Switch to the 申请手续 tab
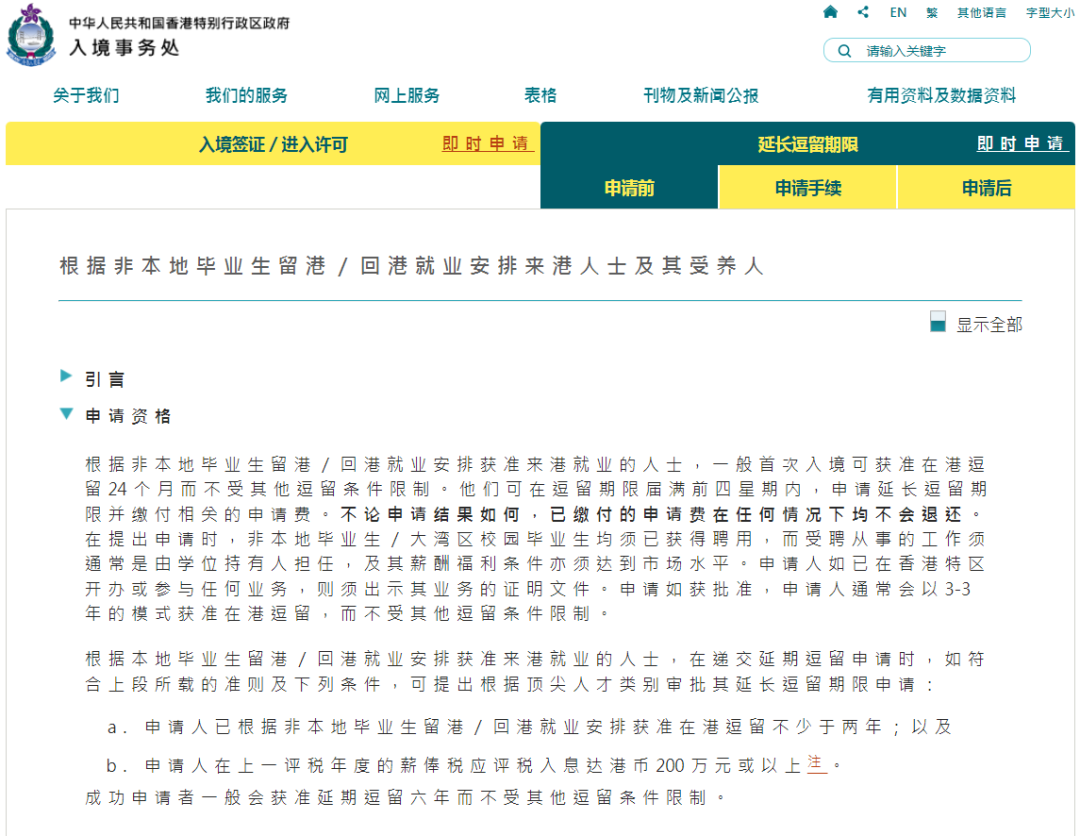 point(808,188)
